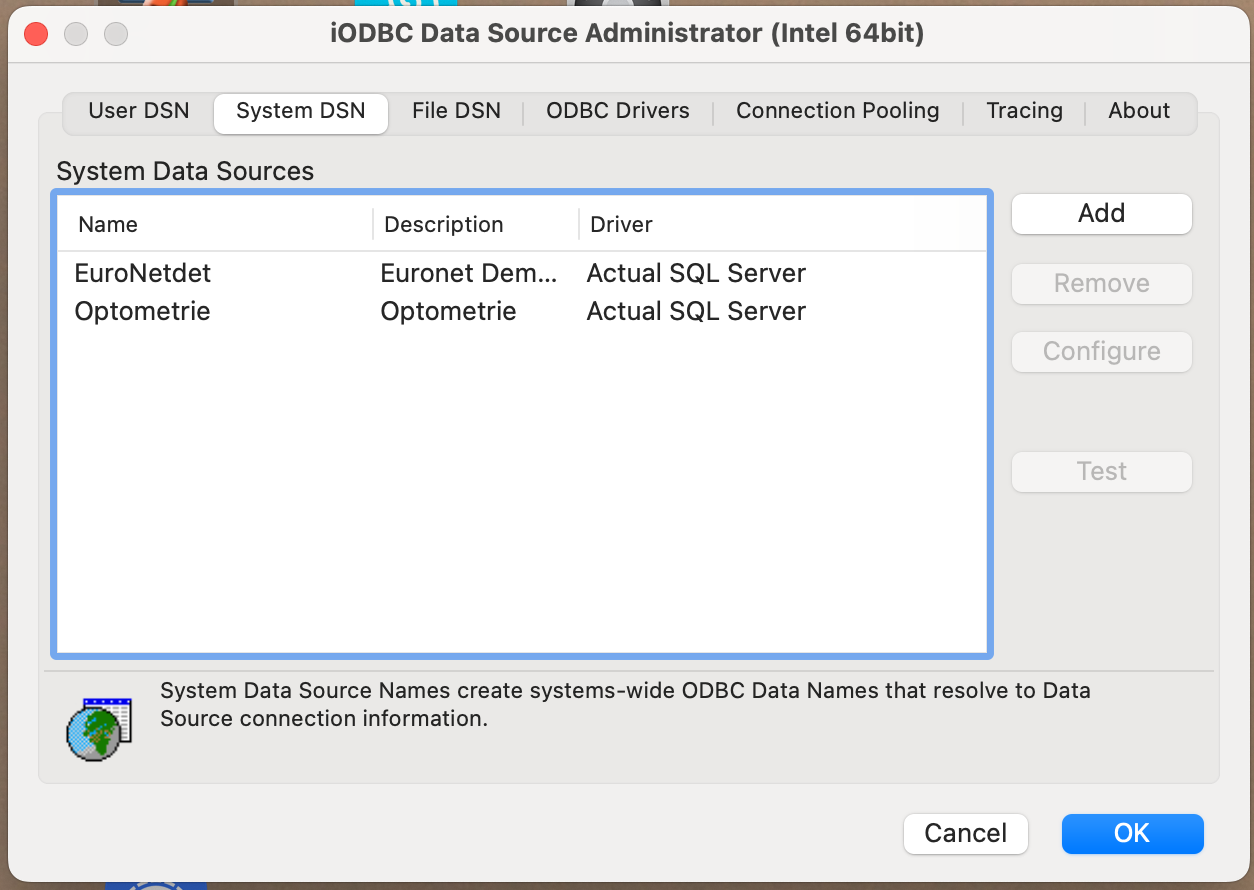The height and width of the screenshot is (890, 1254).
Task: Show the About tab
Action: point(1139,111)
